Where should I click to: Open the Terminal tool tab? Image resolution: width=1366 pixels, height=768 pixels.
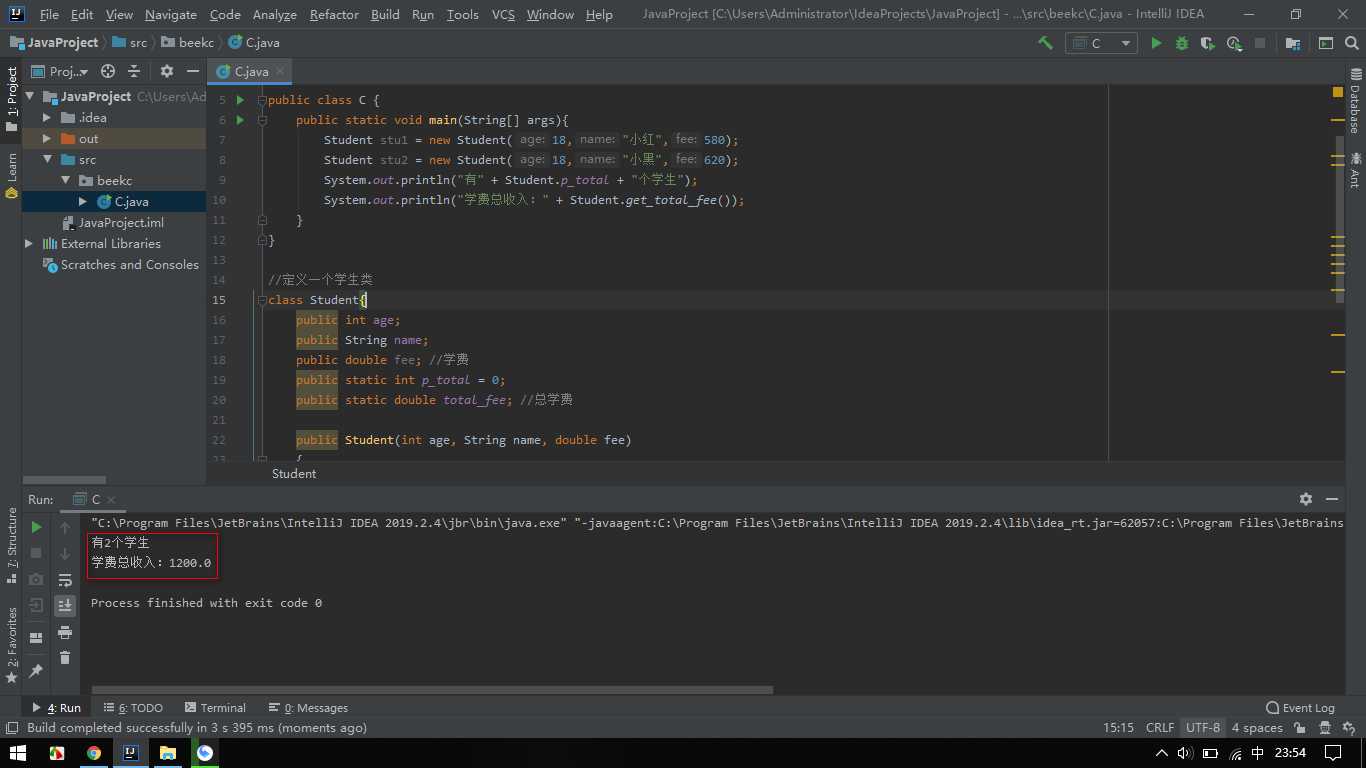coord(214,707)
